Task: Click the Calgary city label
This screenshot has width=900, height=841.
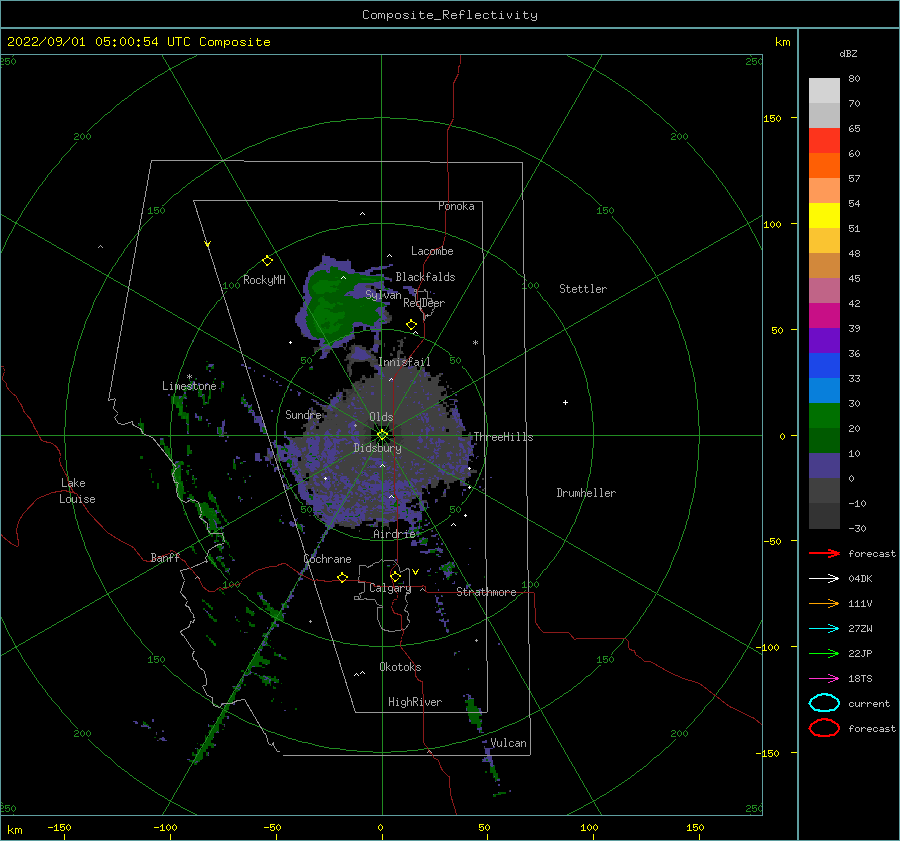Action: [390, 588]
